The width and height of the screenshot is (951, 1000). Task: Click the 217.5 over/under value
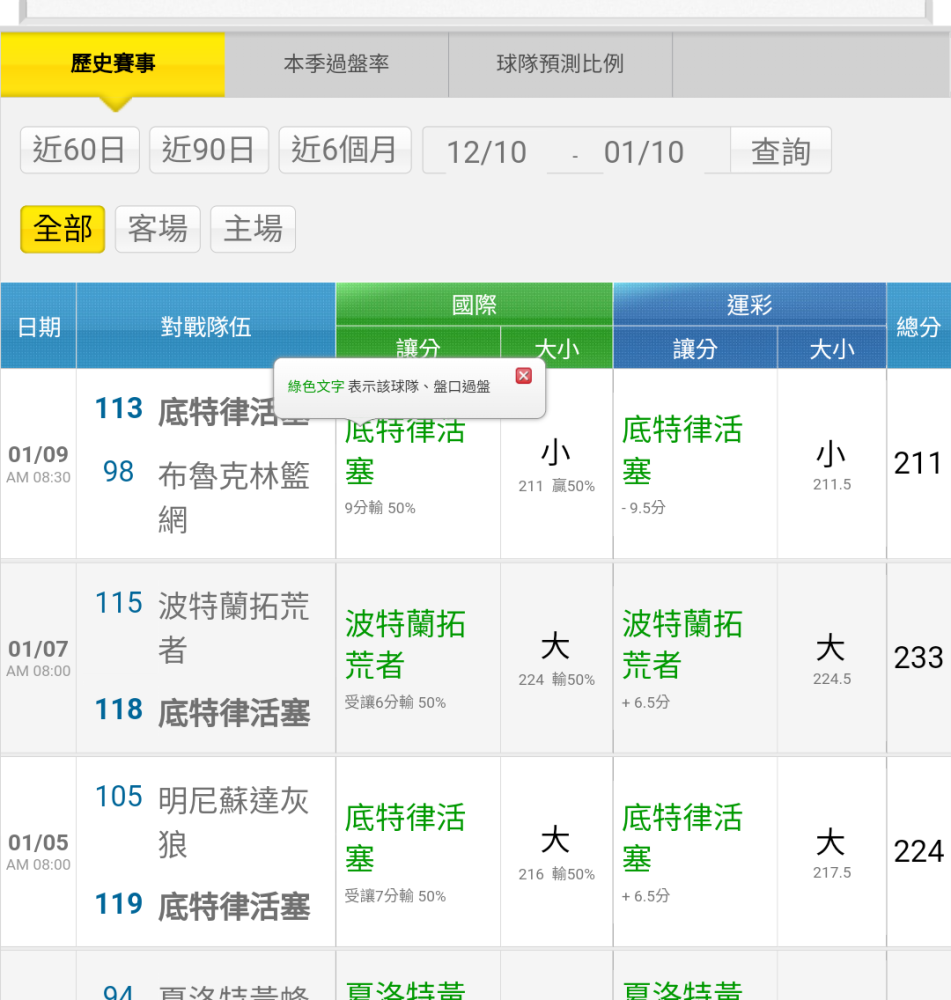832,872
